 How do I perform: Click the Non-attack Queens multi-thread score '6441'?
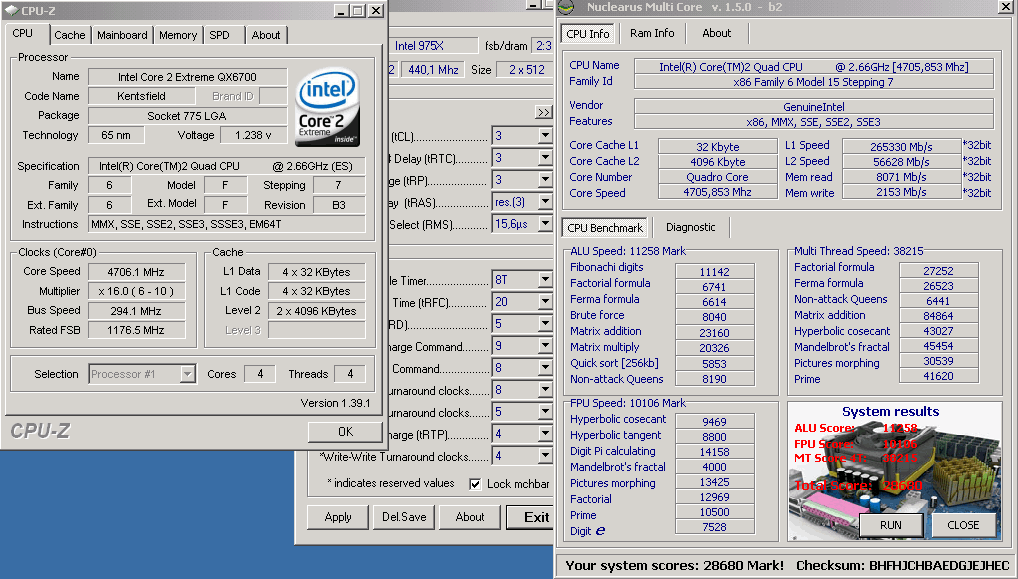pos(938,301)
